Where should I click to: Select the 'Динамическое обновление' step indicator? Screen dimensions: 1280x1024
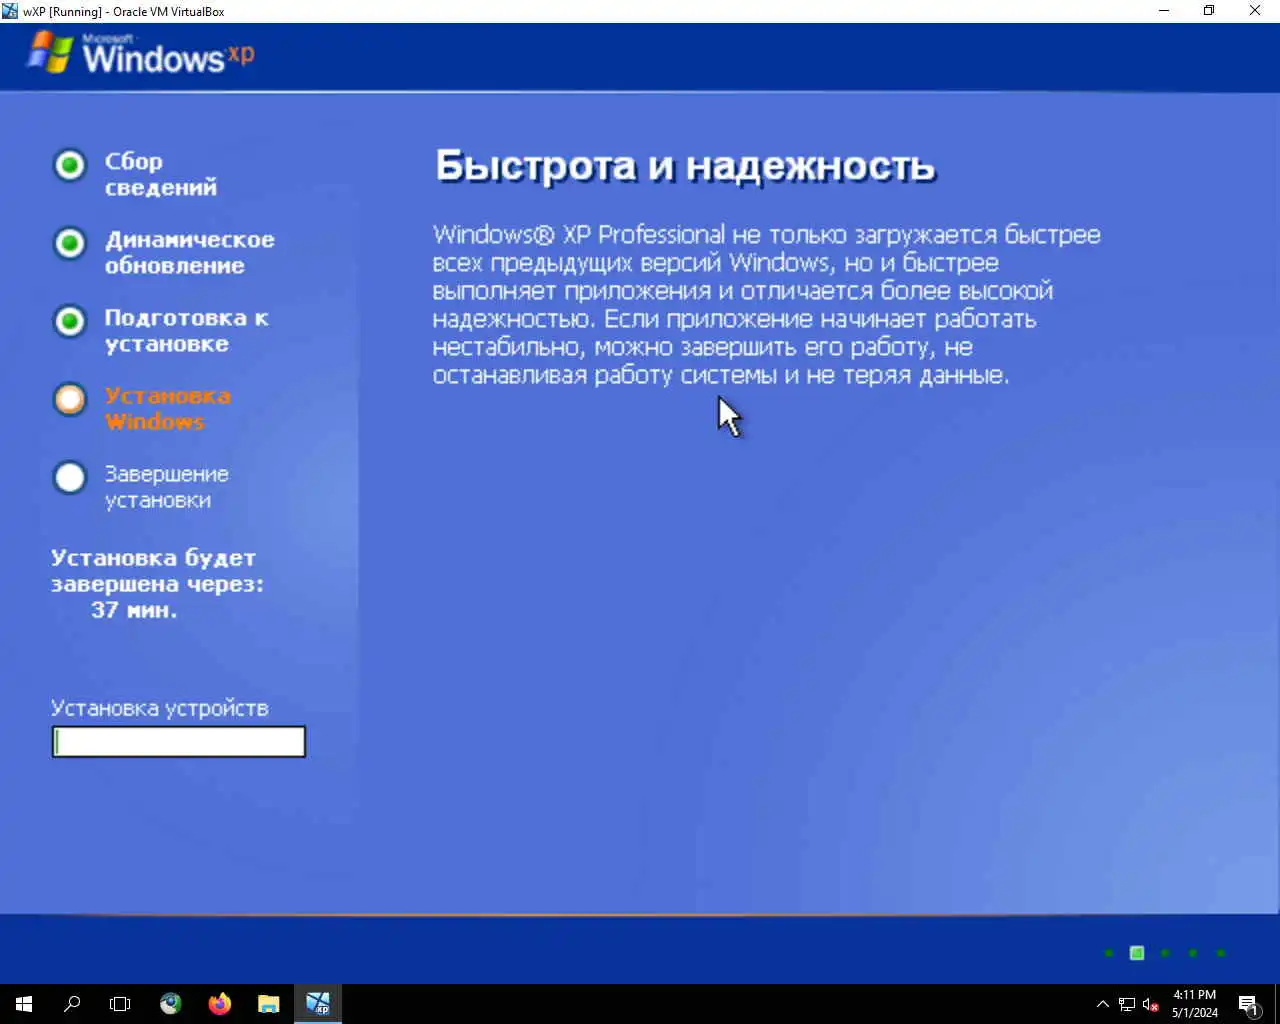point(70,243)
